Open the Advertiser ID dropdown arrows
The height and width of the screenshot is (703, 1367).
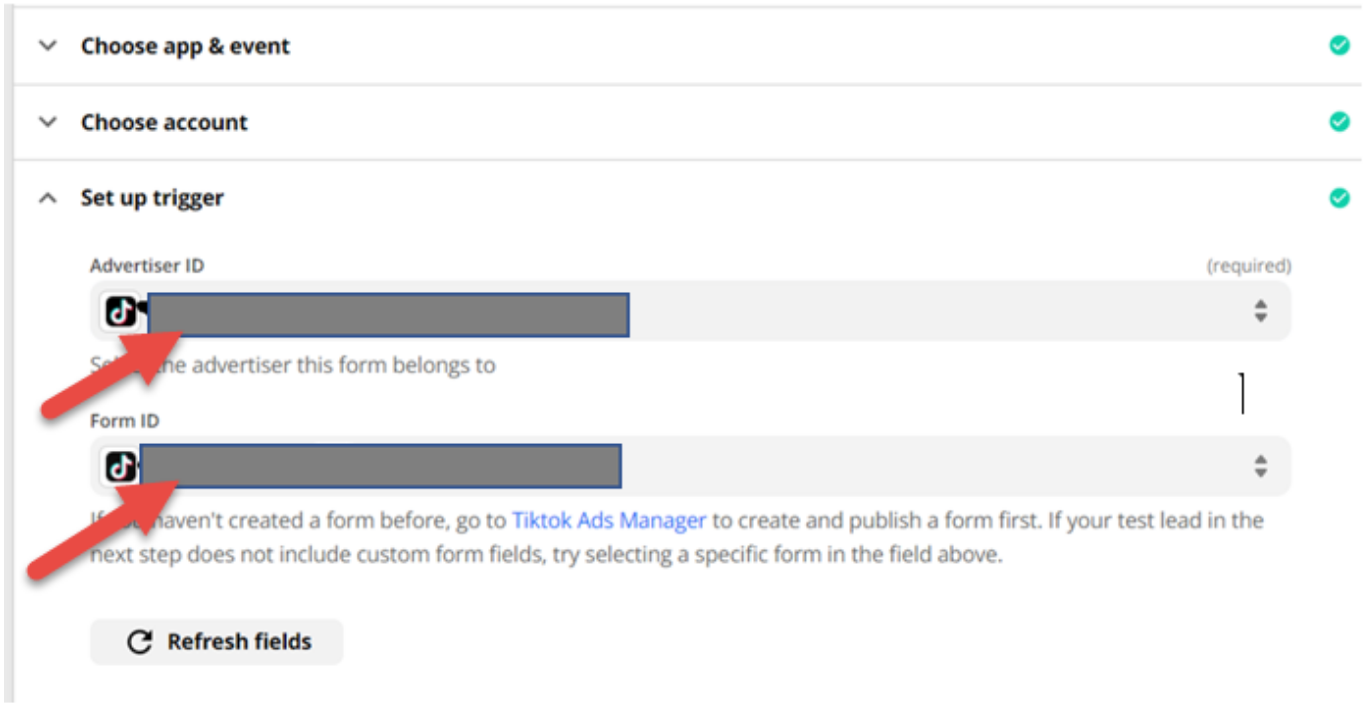1261,311
